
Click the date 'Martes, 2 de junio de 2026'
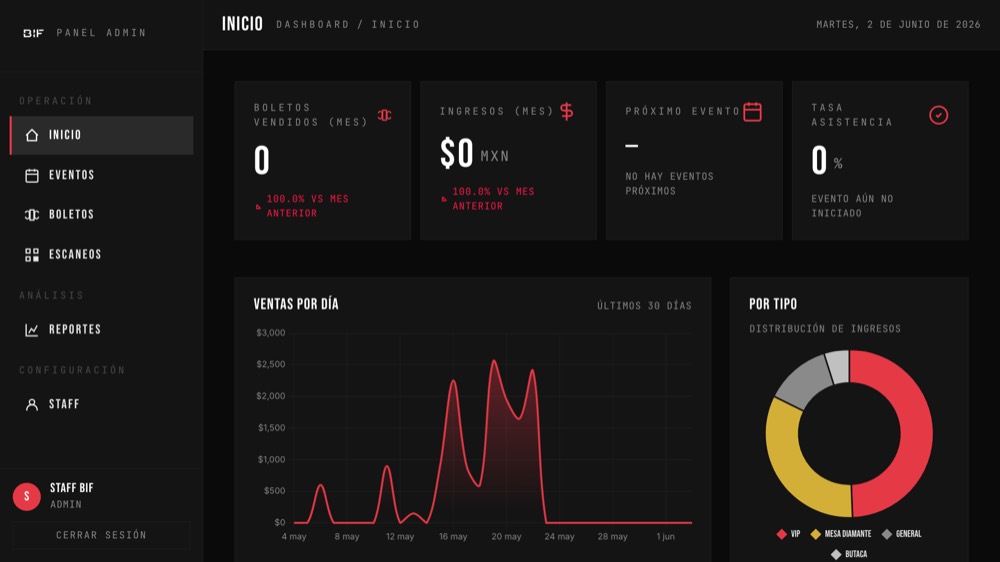pos(898,24)
